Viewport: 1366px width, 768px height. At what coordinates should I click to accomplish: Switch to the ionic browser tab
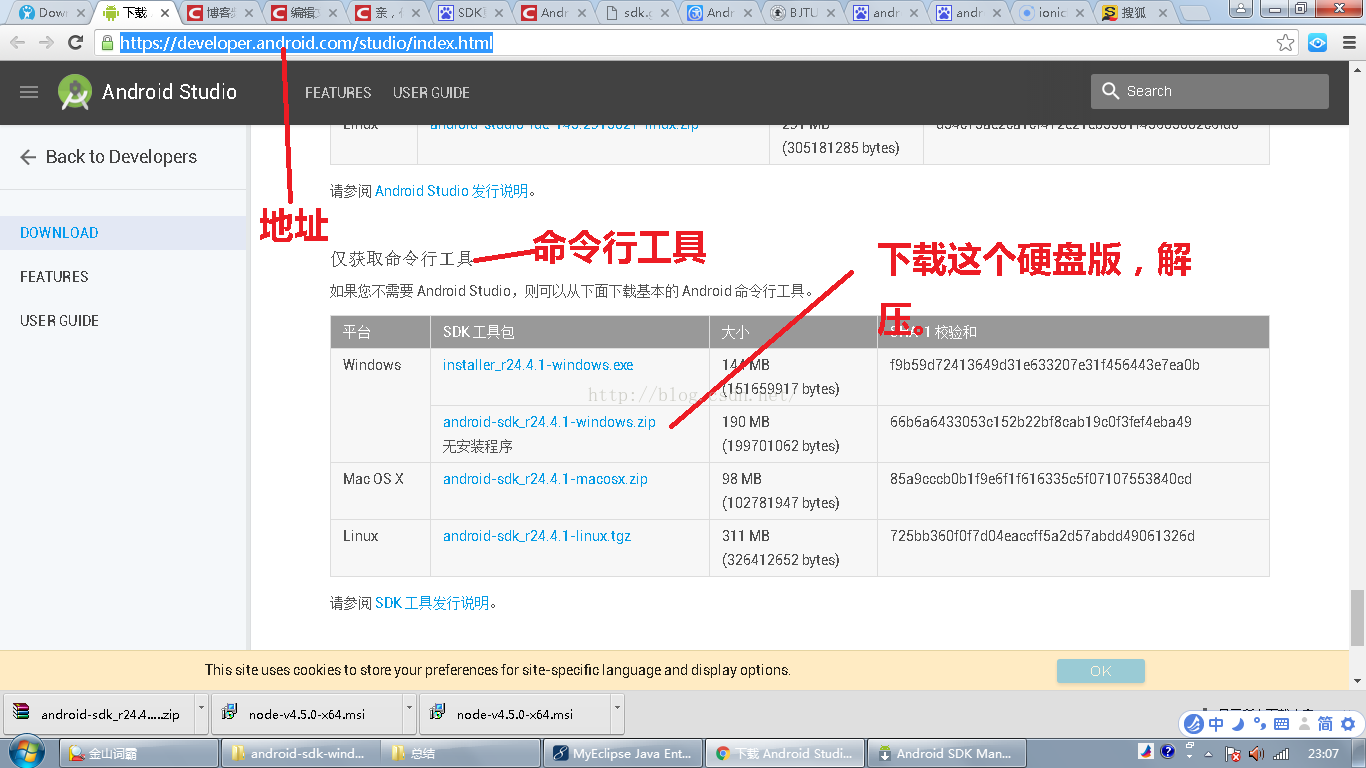[1050, 13]
